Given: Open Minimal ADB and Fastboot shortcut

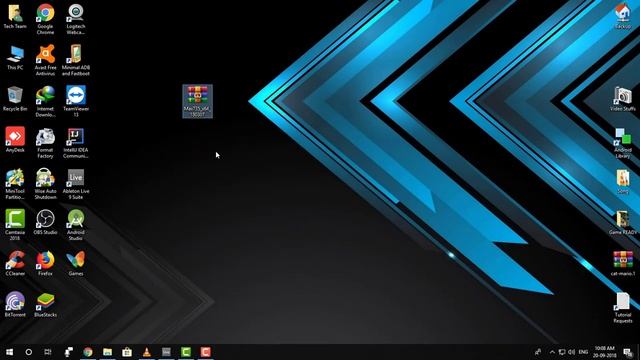Looking at the screenshot, I should [76, 60].
